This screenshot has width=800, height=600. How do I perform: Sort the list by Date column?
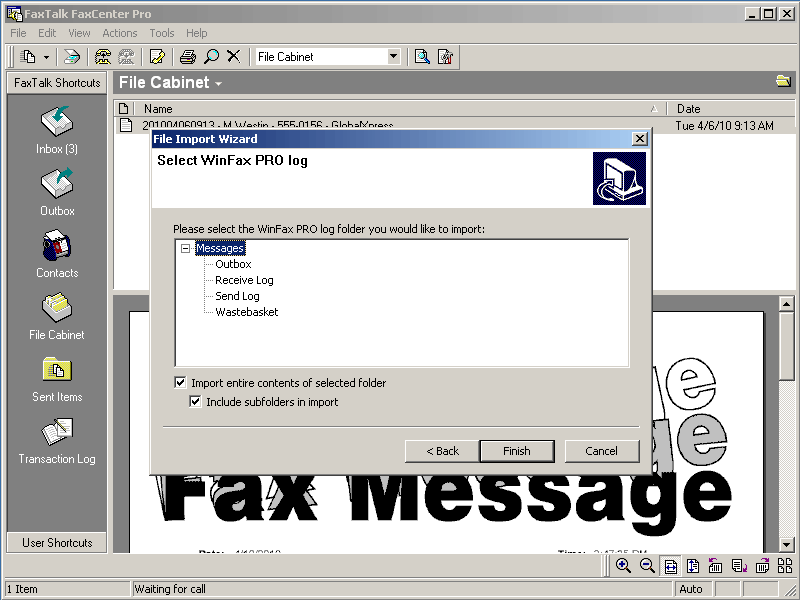click(x=731, y=109)
